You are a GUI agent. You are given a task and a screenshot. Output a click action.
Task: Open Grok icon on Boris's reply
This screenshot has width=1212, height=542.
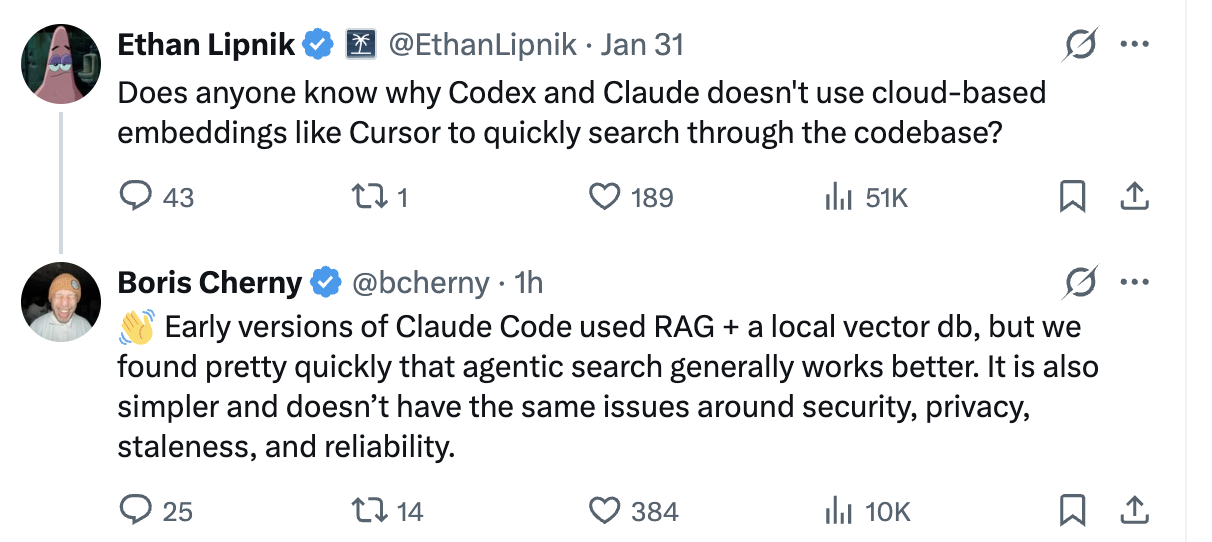point(1081,283)
